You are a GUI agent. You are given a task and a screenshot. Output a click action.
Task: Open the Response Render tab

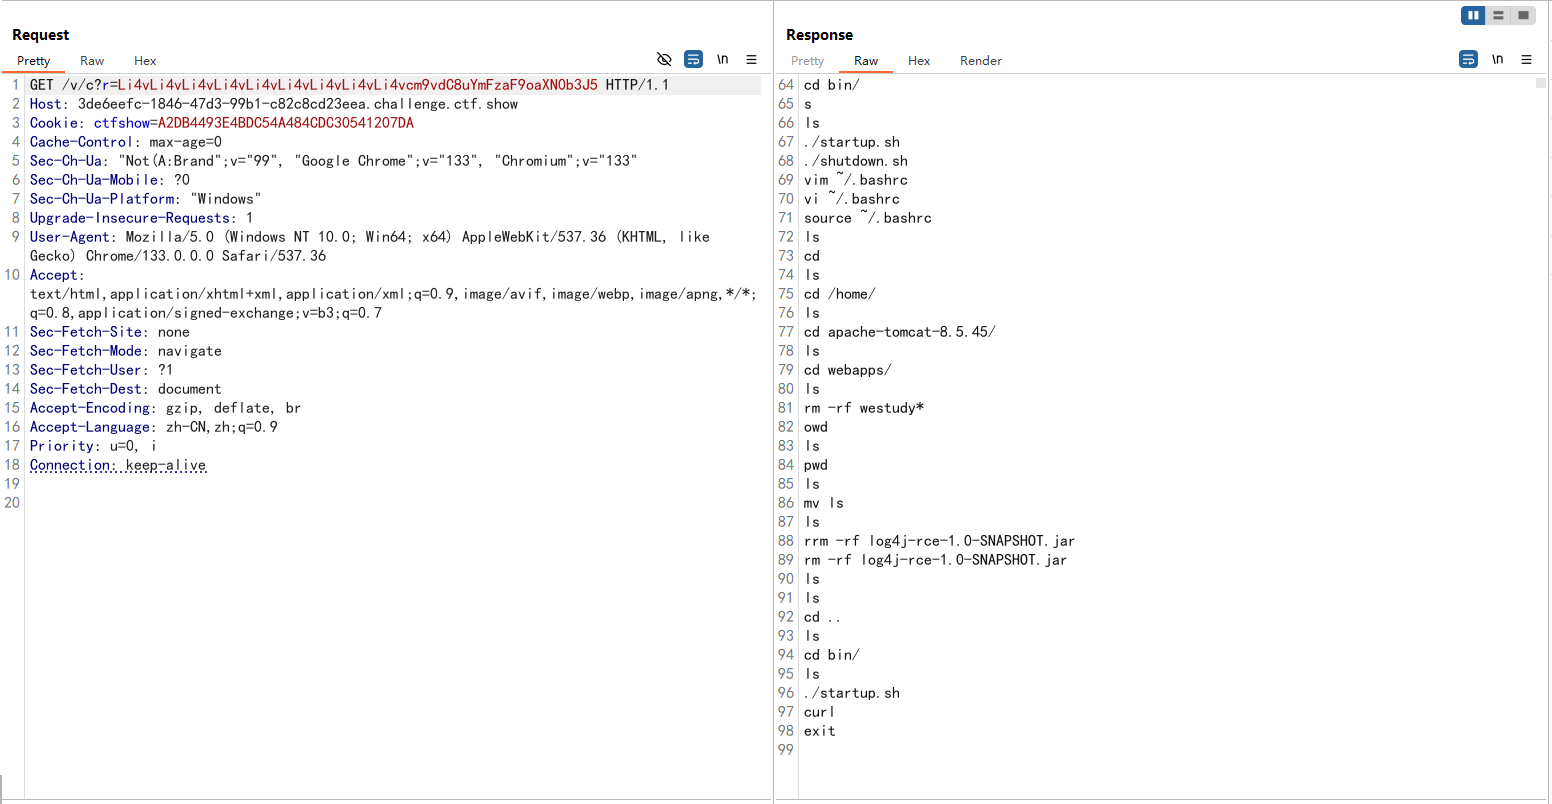click(980, 61)
